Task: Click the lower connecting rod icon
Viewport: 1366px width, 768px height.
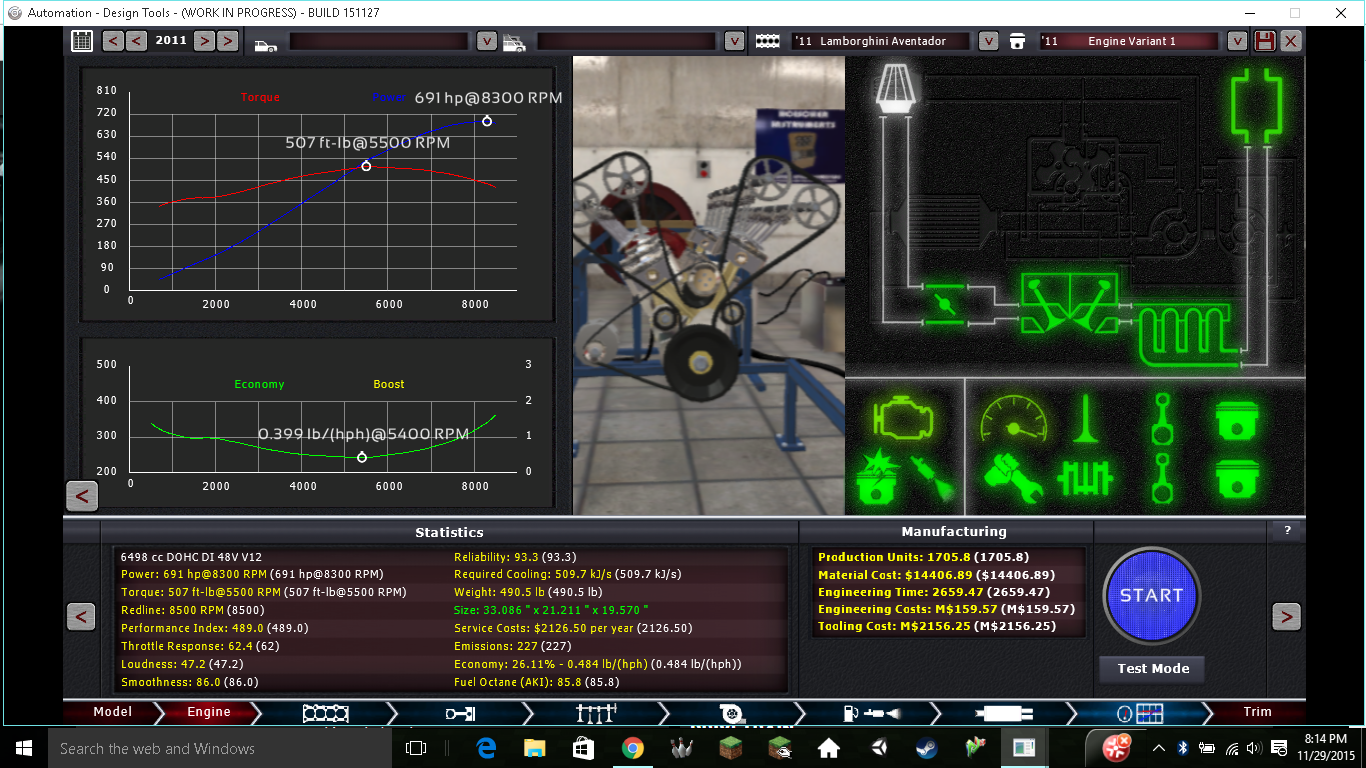Action: click(1160, 478)
